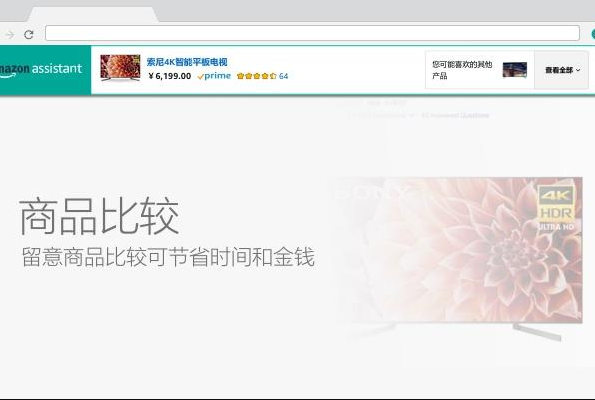Screen dimensions: 595x400
Task: Click into the browser address bar
Action: (312, 33)
